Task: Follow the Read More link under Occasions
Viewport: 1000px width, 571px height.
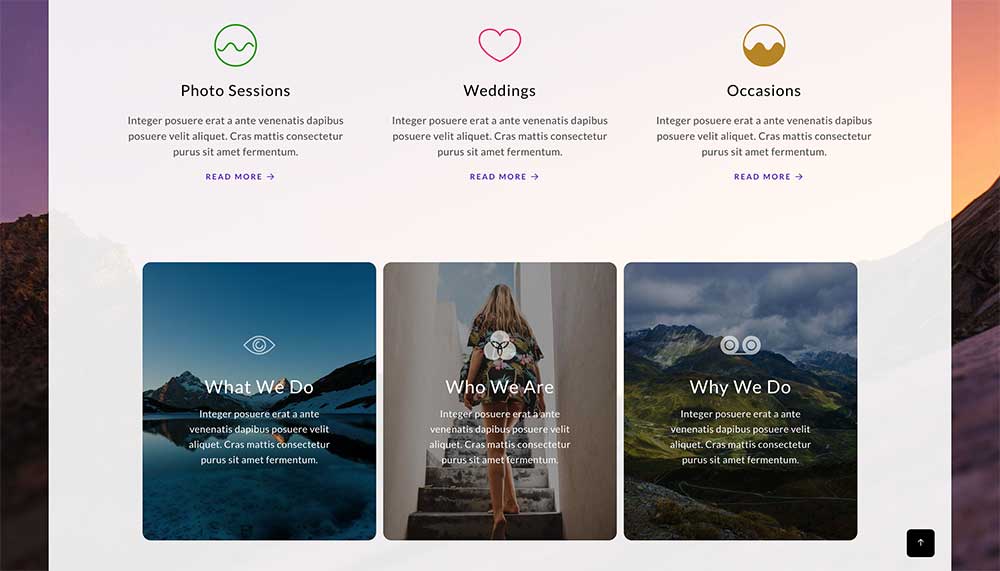Action: click(768, 177)
